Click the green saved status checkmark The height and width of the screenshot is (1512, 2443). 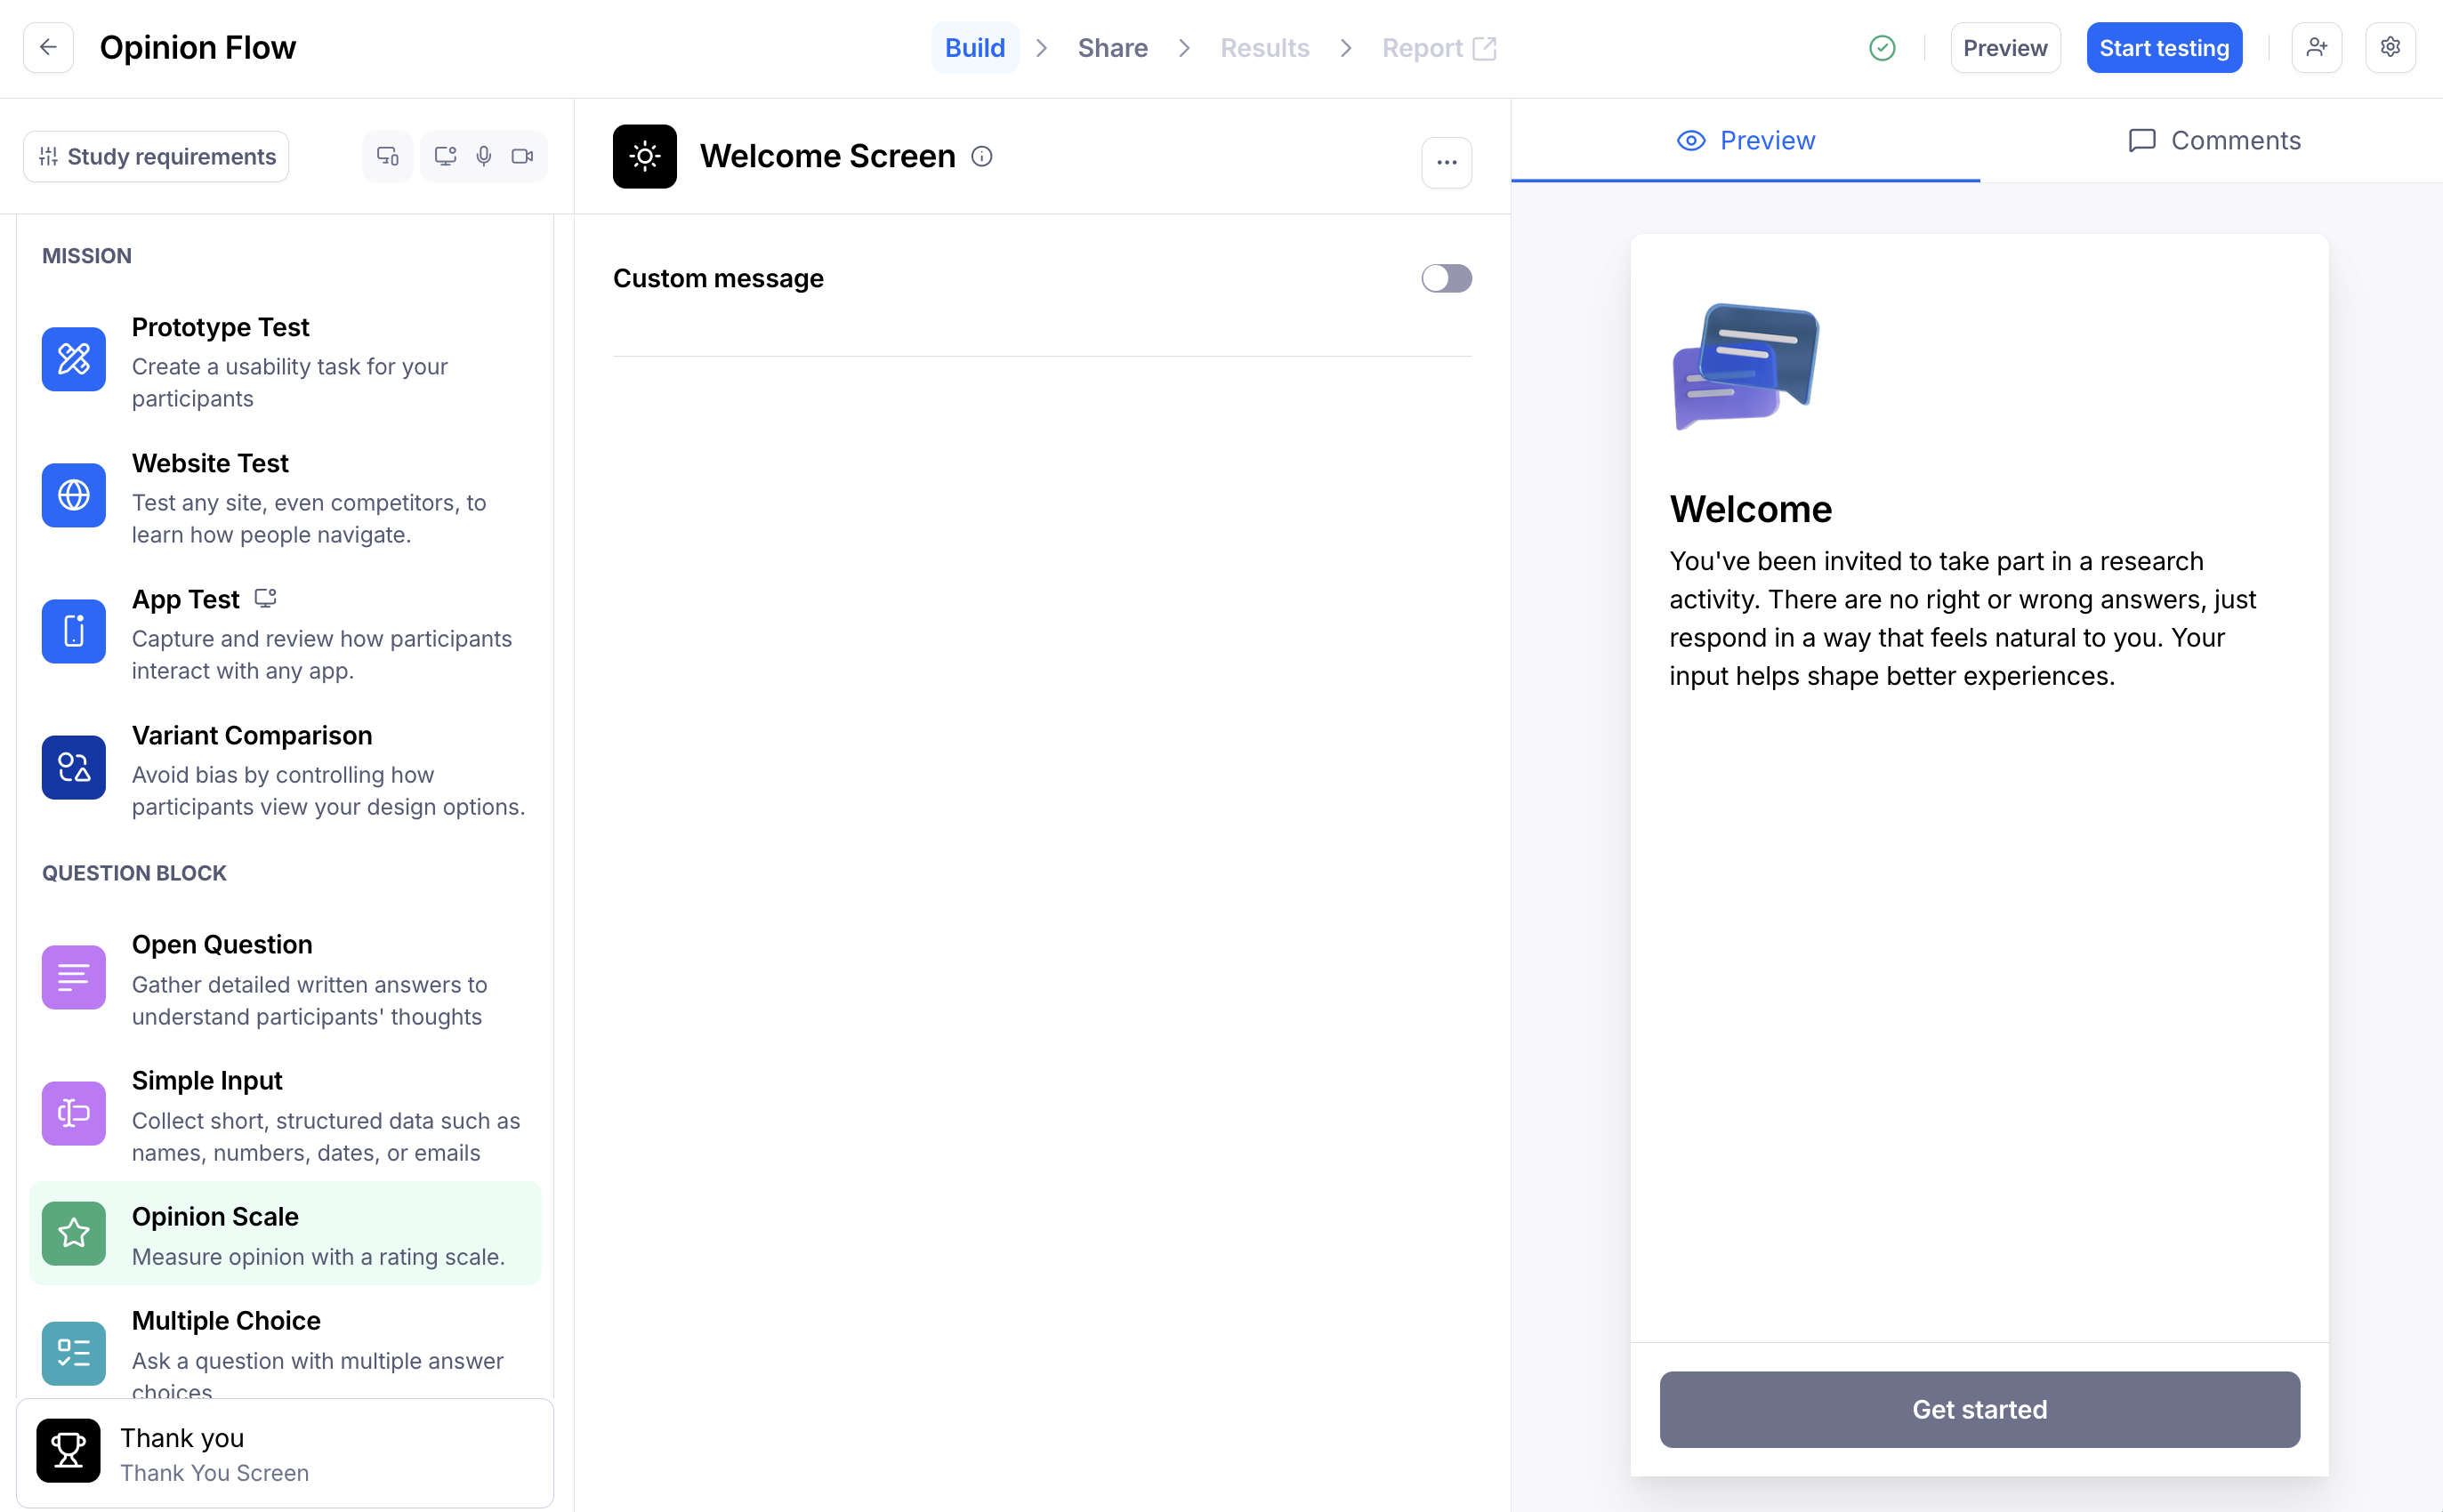pos(1882,48)
